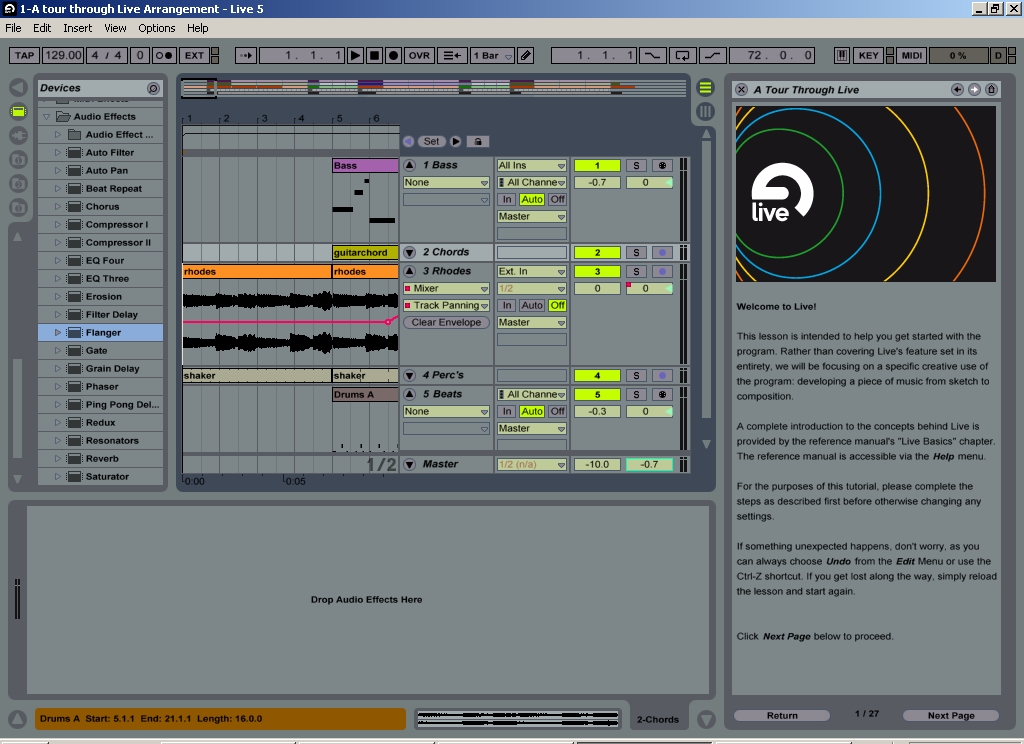Set 5 Beats monitor to Off
This screenshot has height=744, width=1024.
pos(557,412)
